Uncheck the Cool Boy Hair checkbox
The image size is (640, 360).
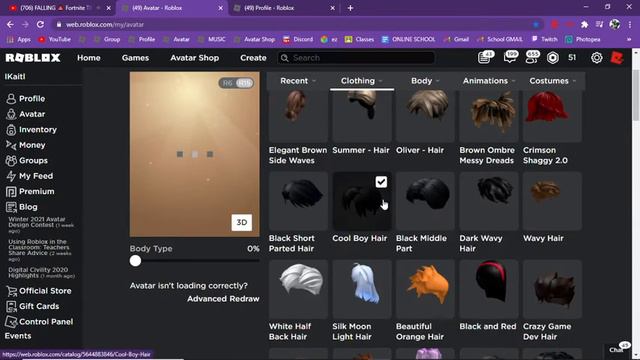(x=381, y=182)
